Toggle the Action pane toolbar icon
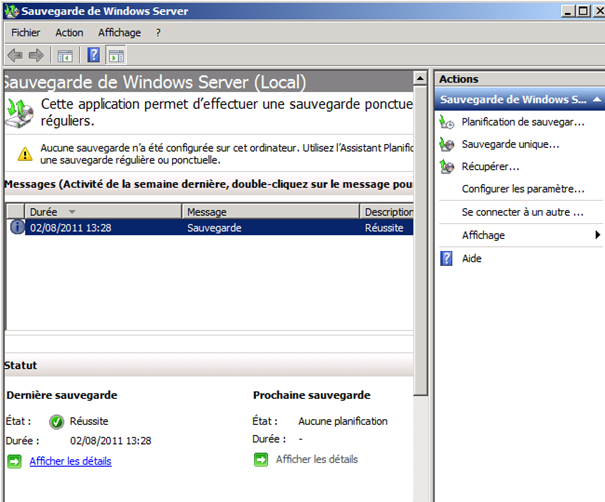 [x=116, y=56]
